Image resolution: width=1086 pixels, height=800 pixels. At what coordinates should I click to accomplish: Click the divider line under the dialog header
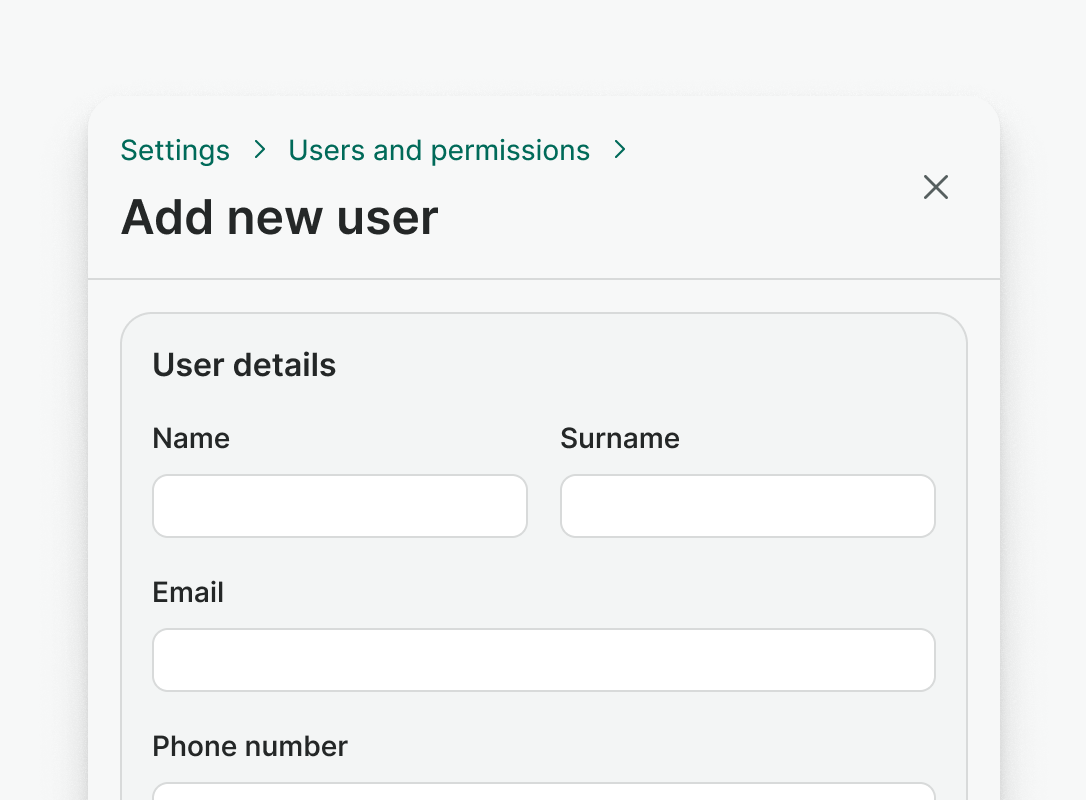coord(543,278)
